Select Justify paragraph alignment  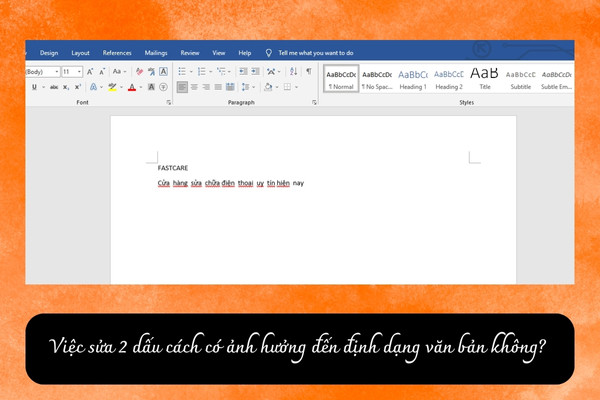[218, 87]
